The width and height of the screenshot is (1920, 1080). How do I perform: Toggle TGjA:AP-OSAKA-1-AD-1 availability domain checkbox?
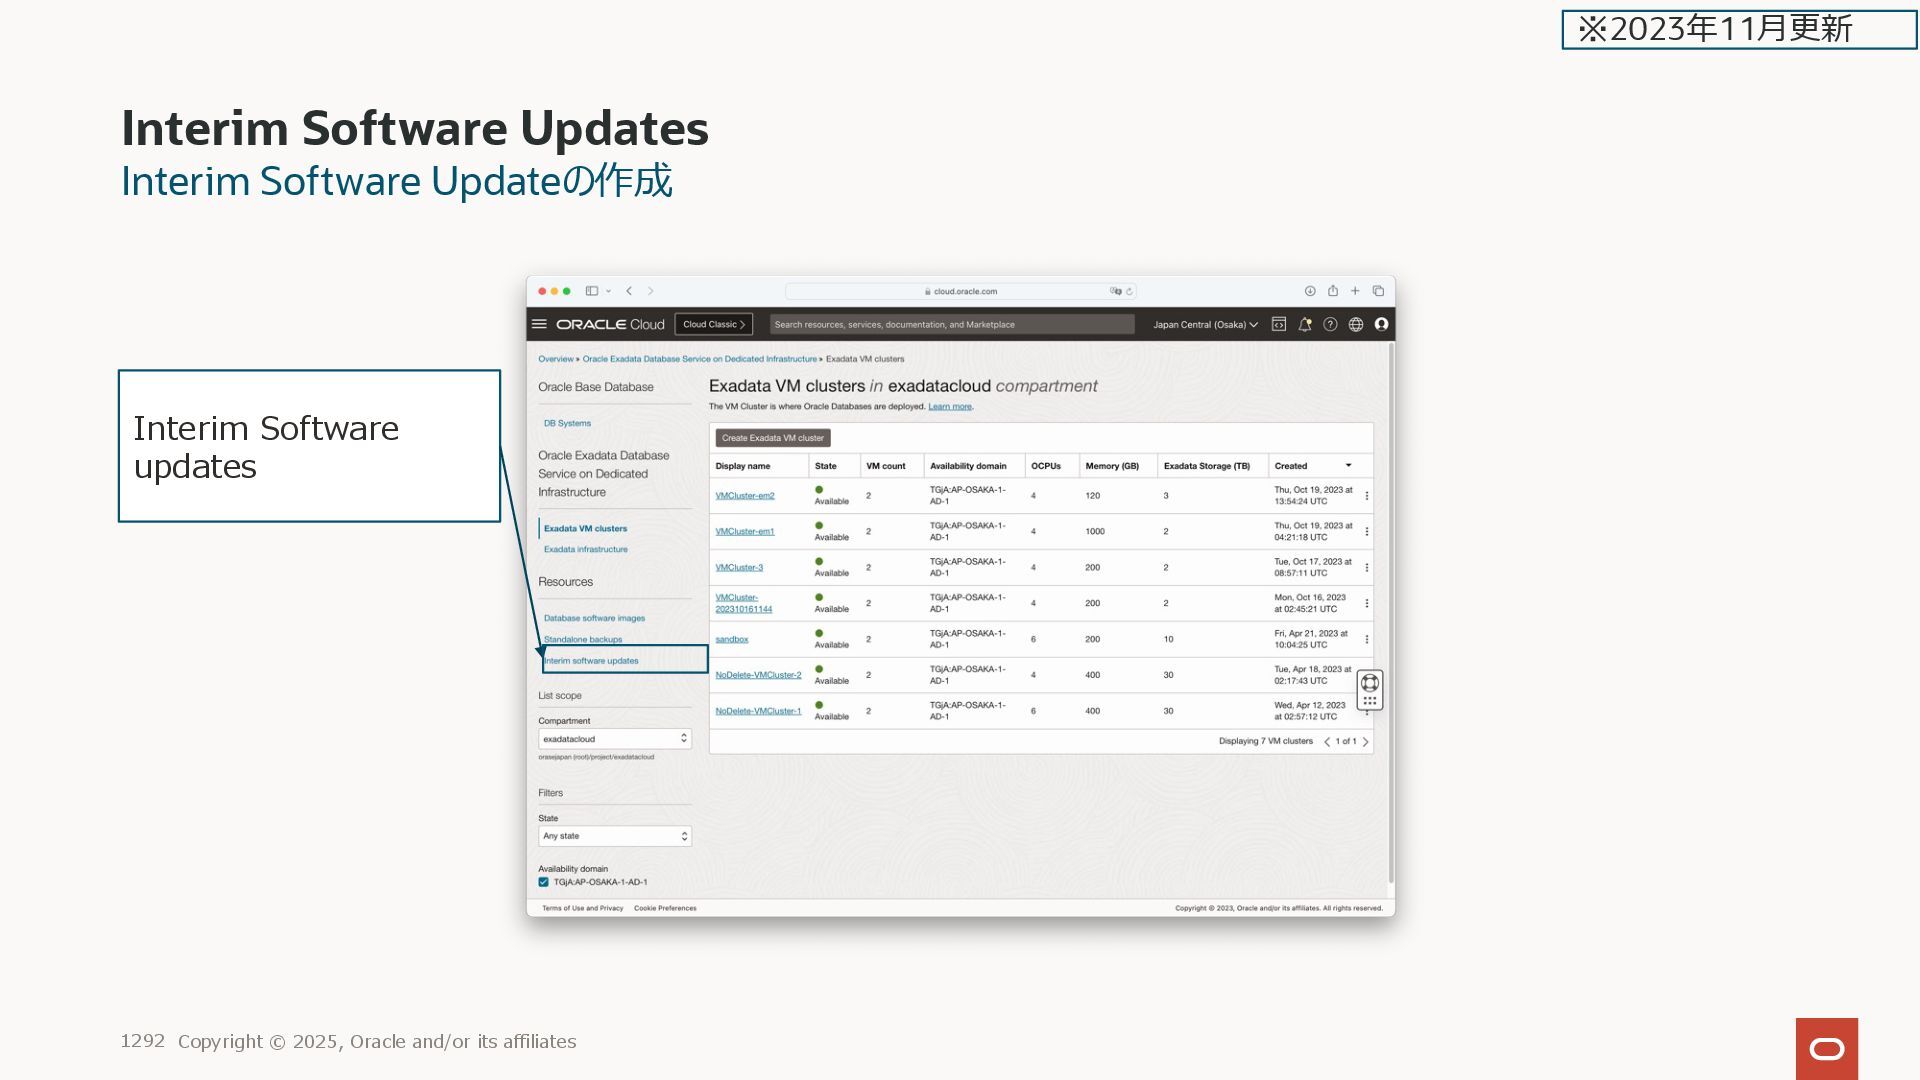coord(543,882)
